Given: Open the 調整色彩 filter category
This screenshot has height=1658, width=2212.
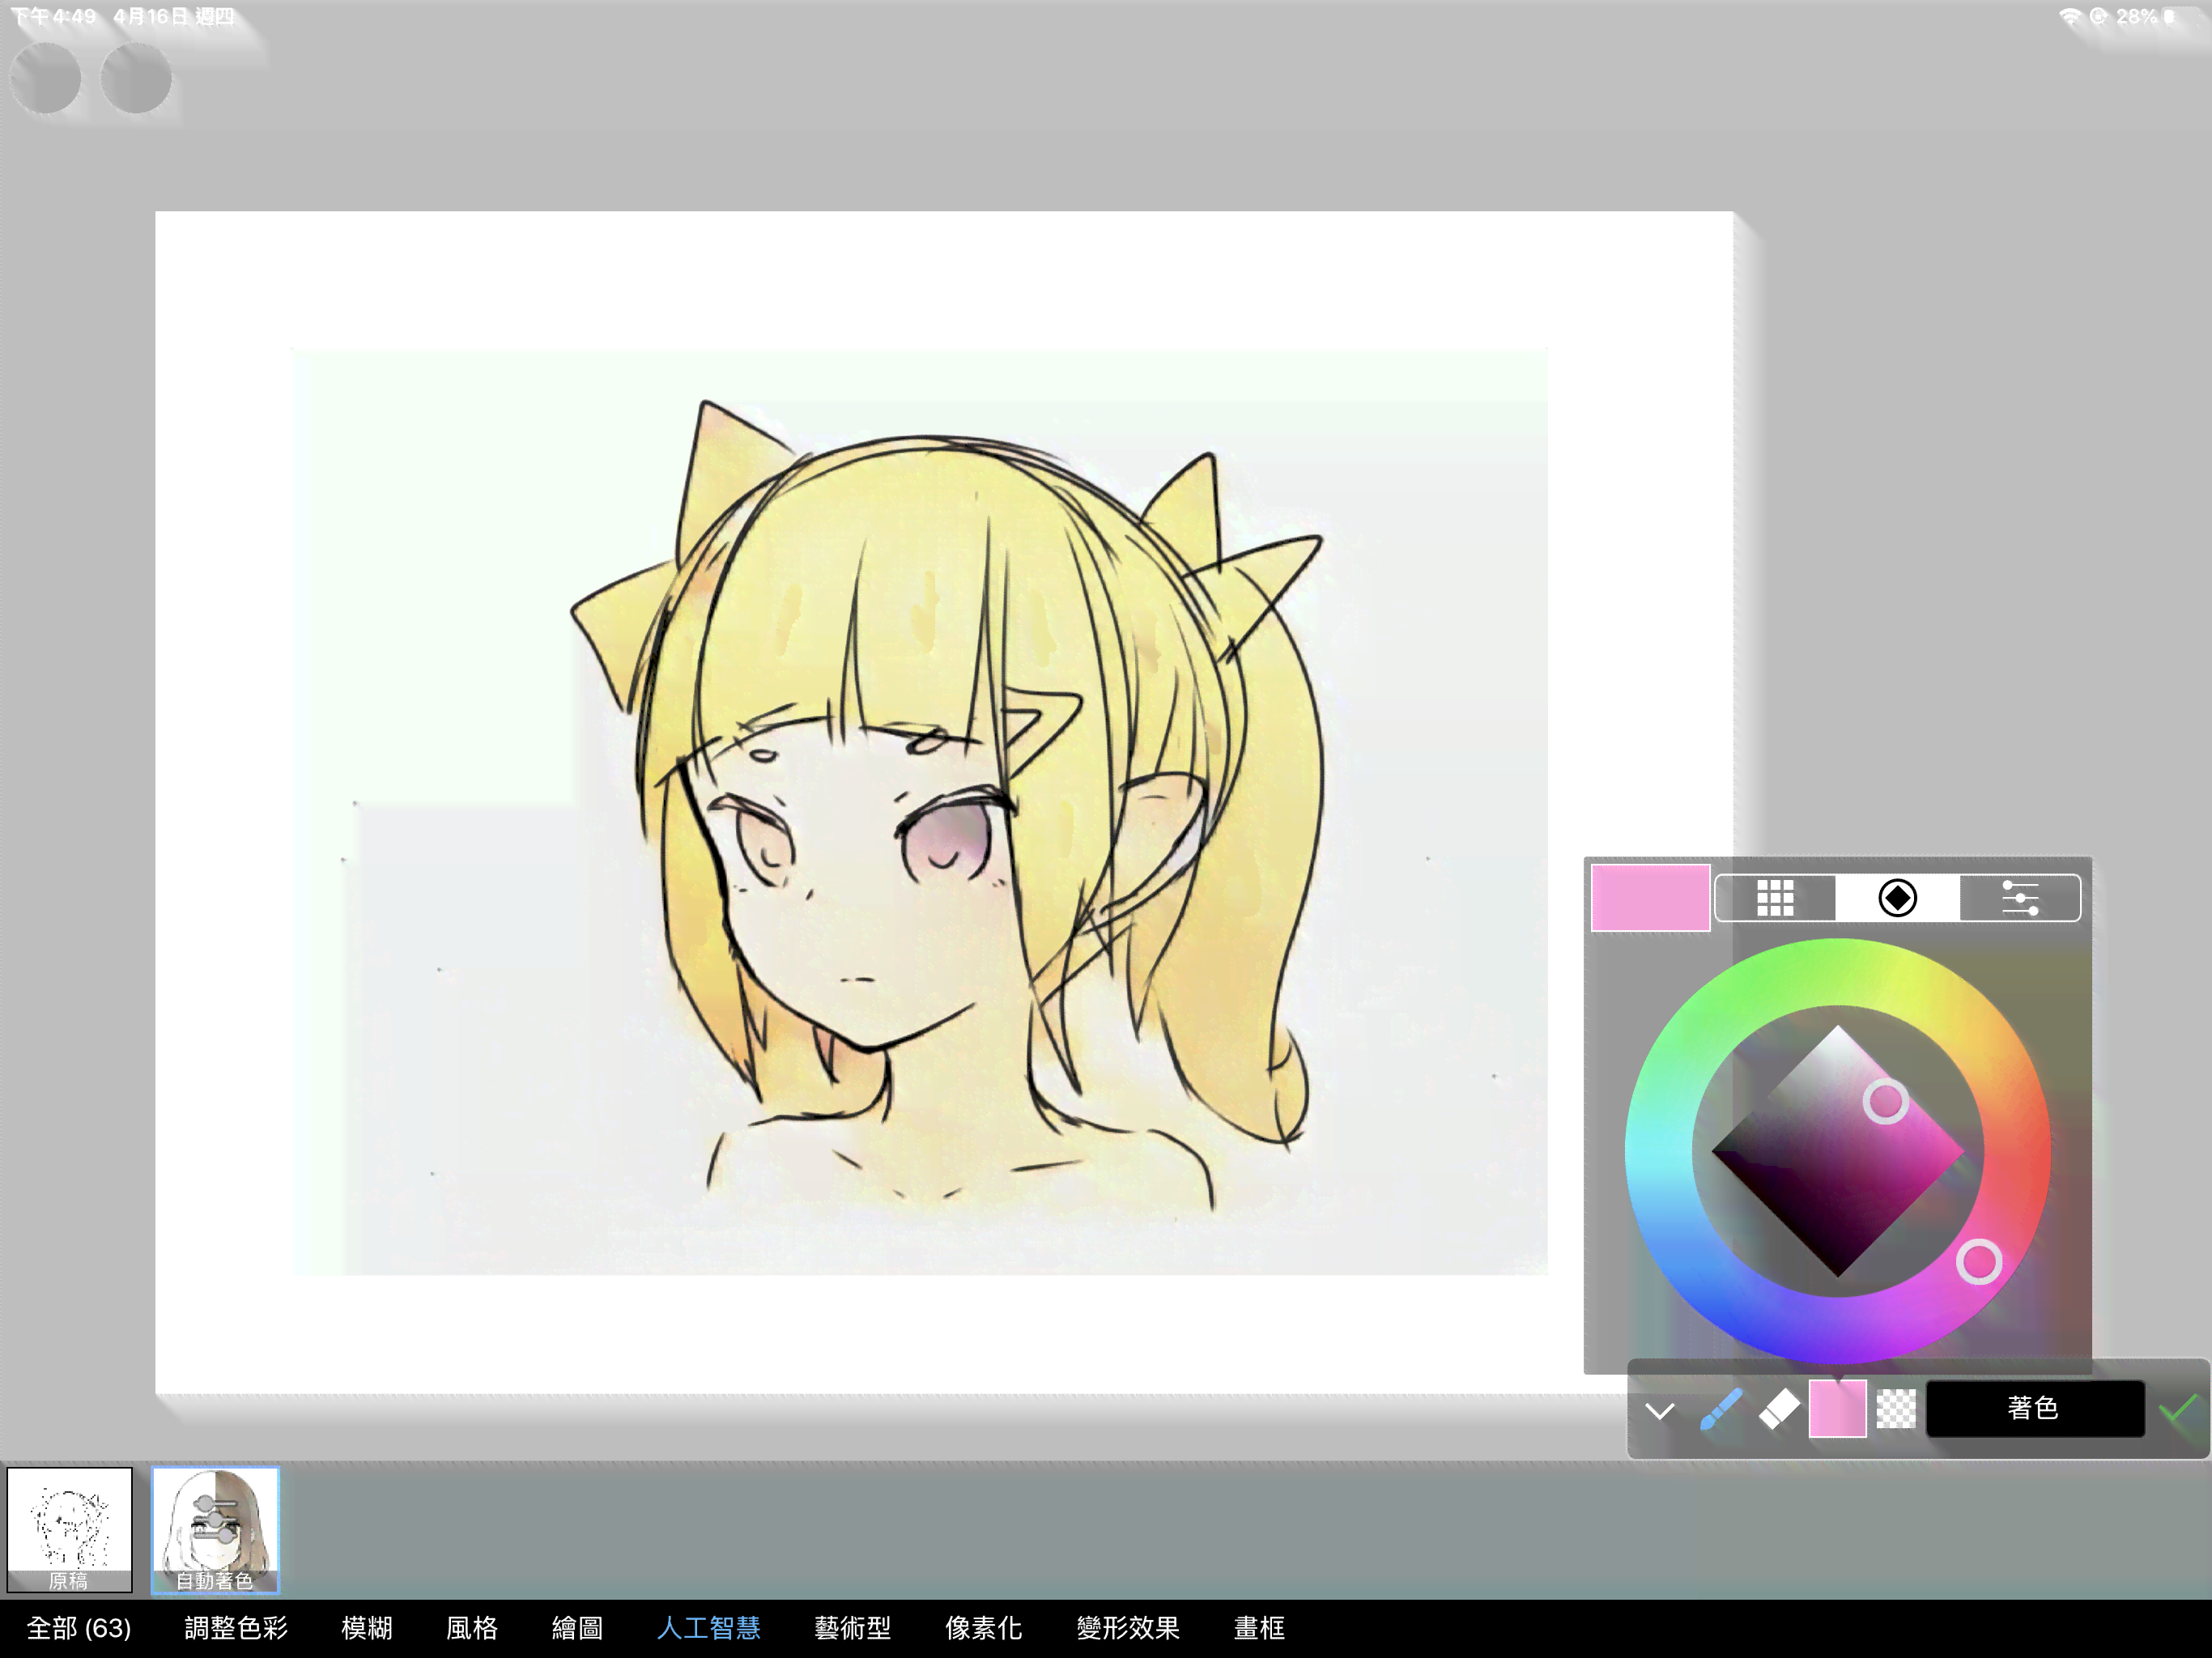Looking at the screenshot, I should pos(236,1628).
